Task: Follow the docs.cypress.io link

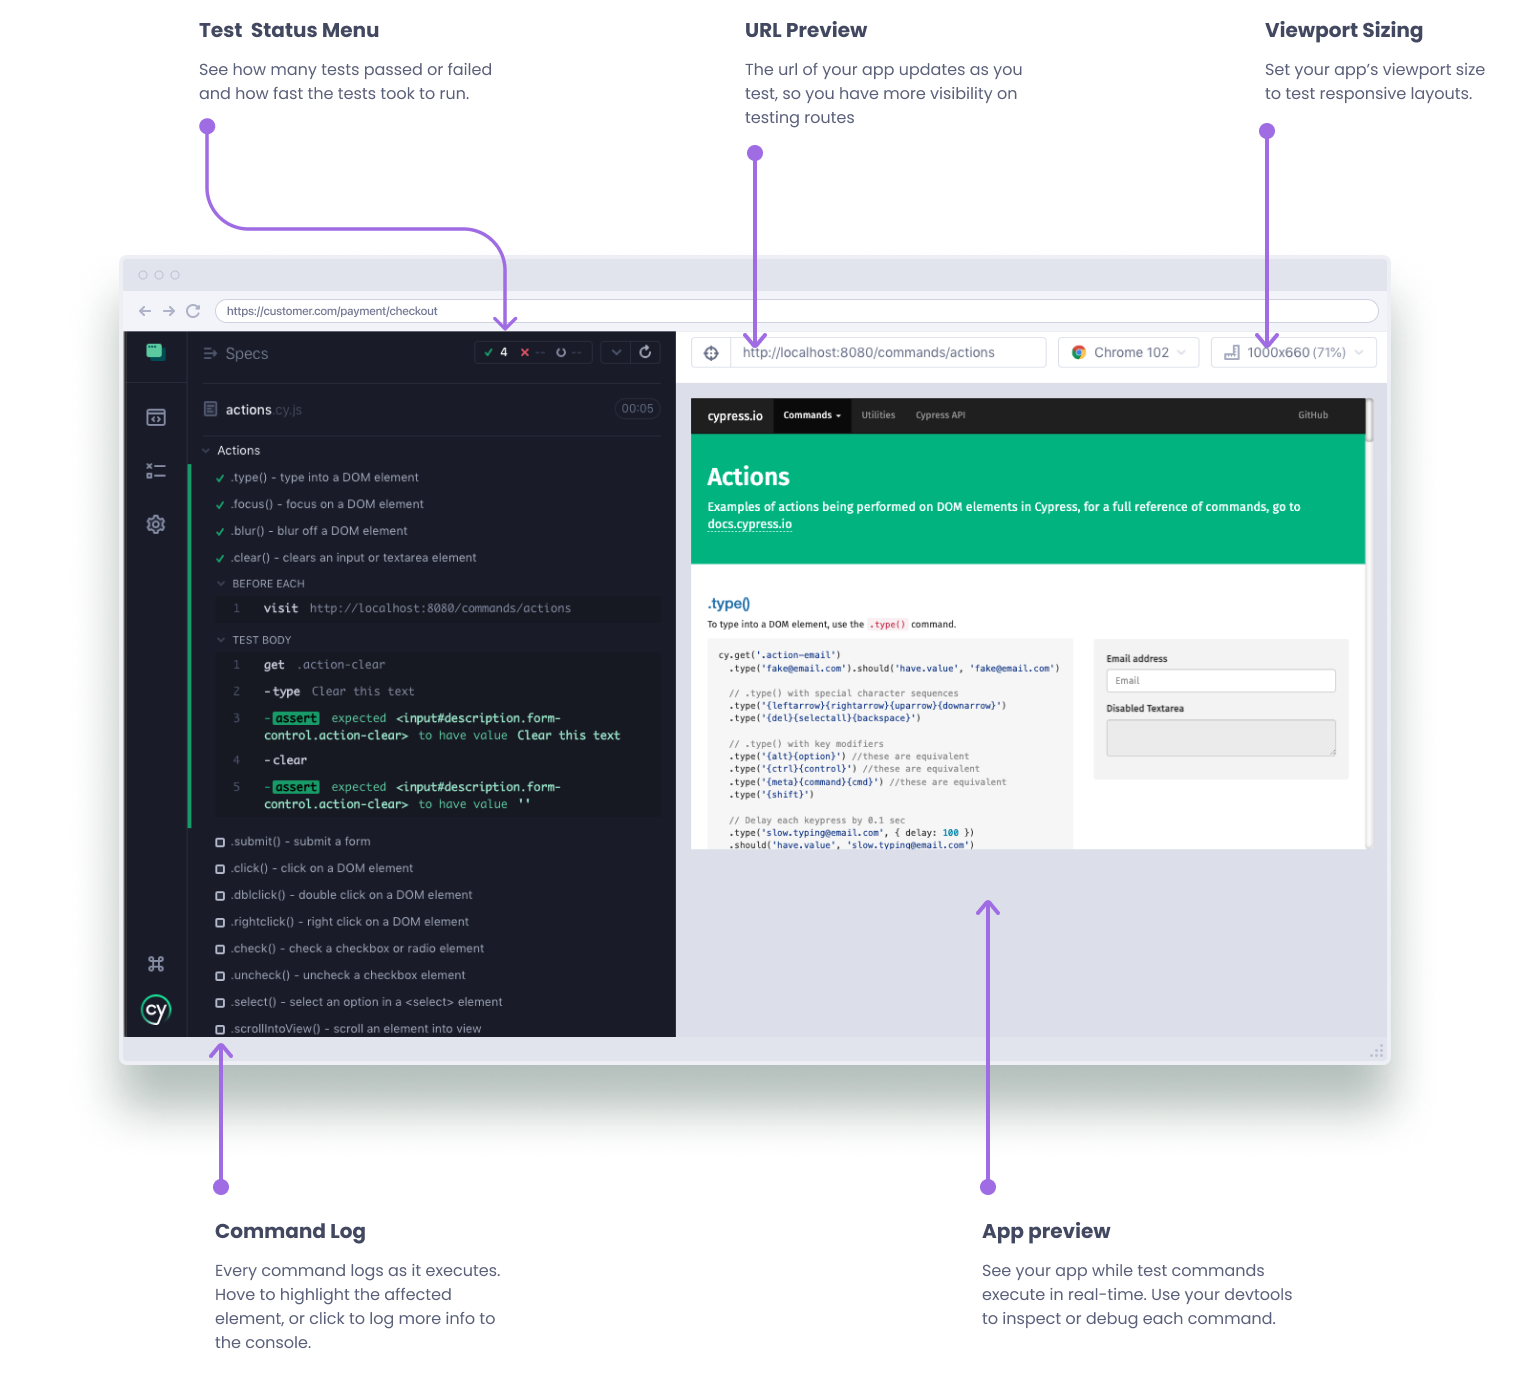Action: (x=749, y=523)
